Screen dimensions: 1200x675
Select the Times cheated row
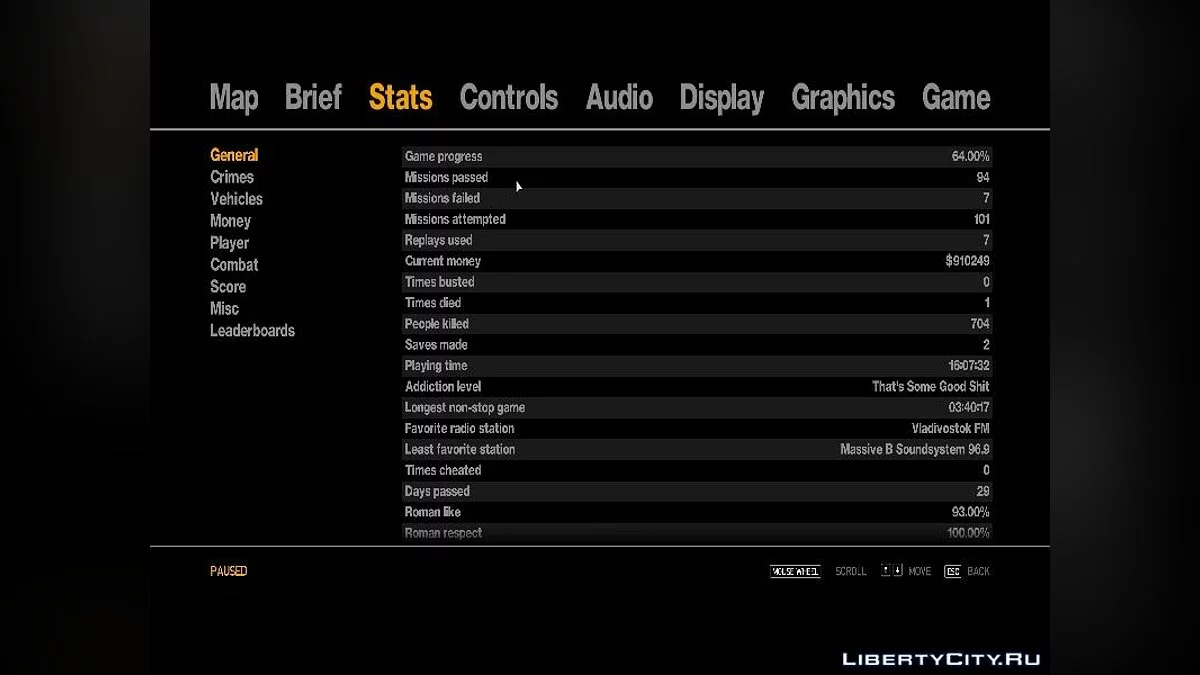697,471
